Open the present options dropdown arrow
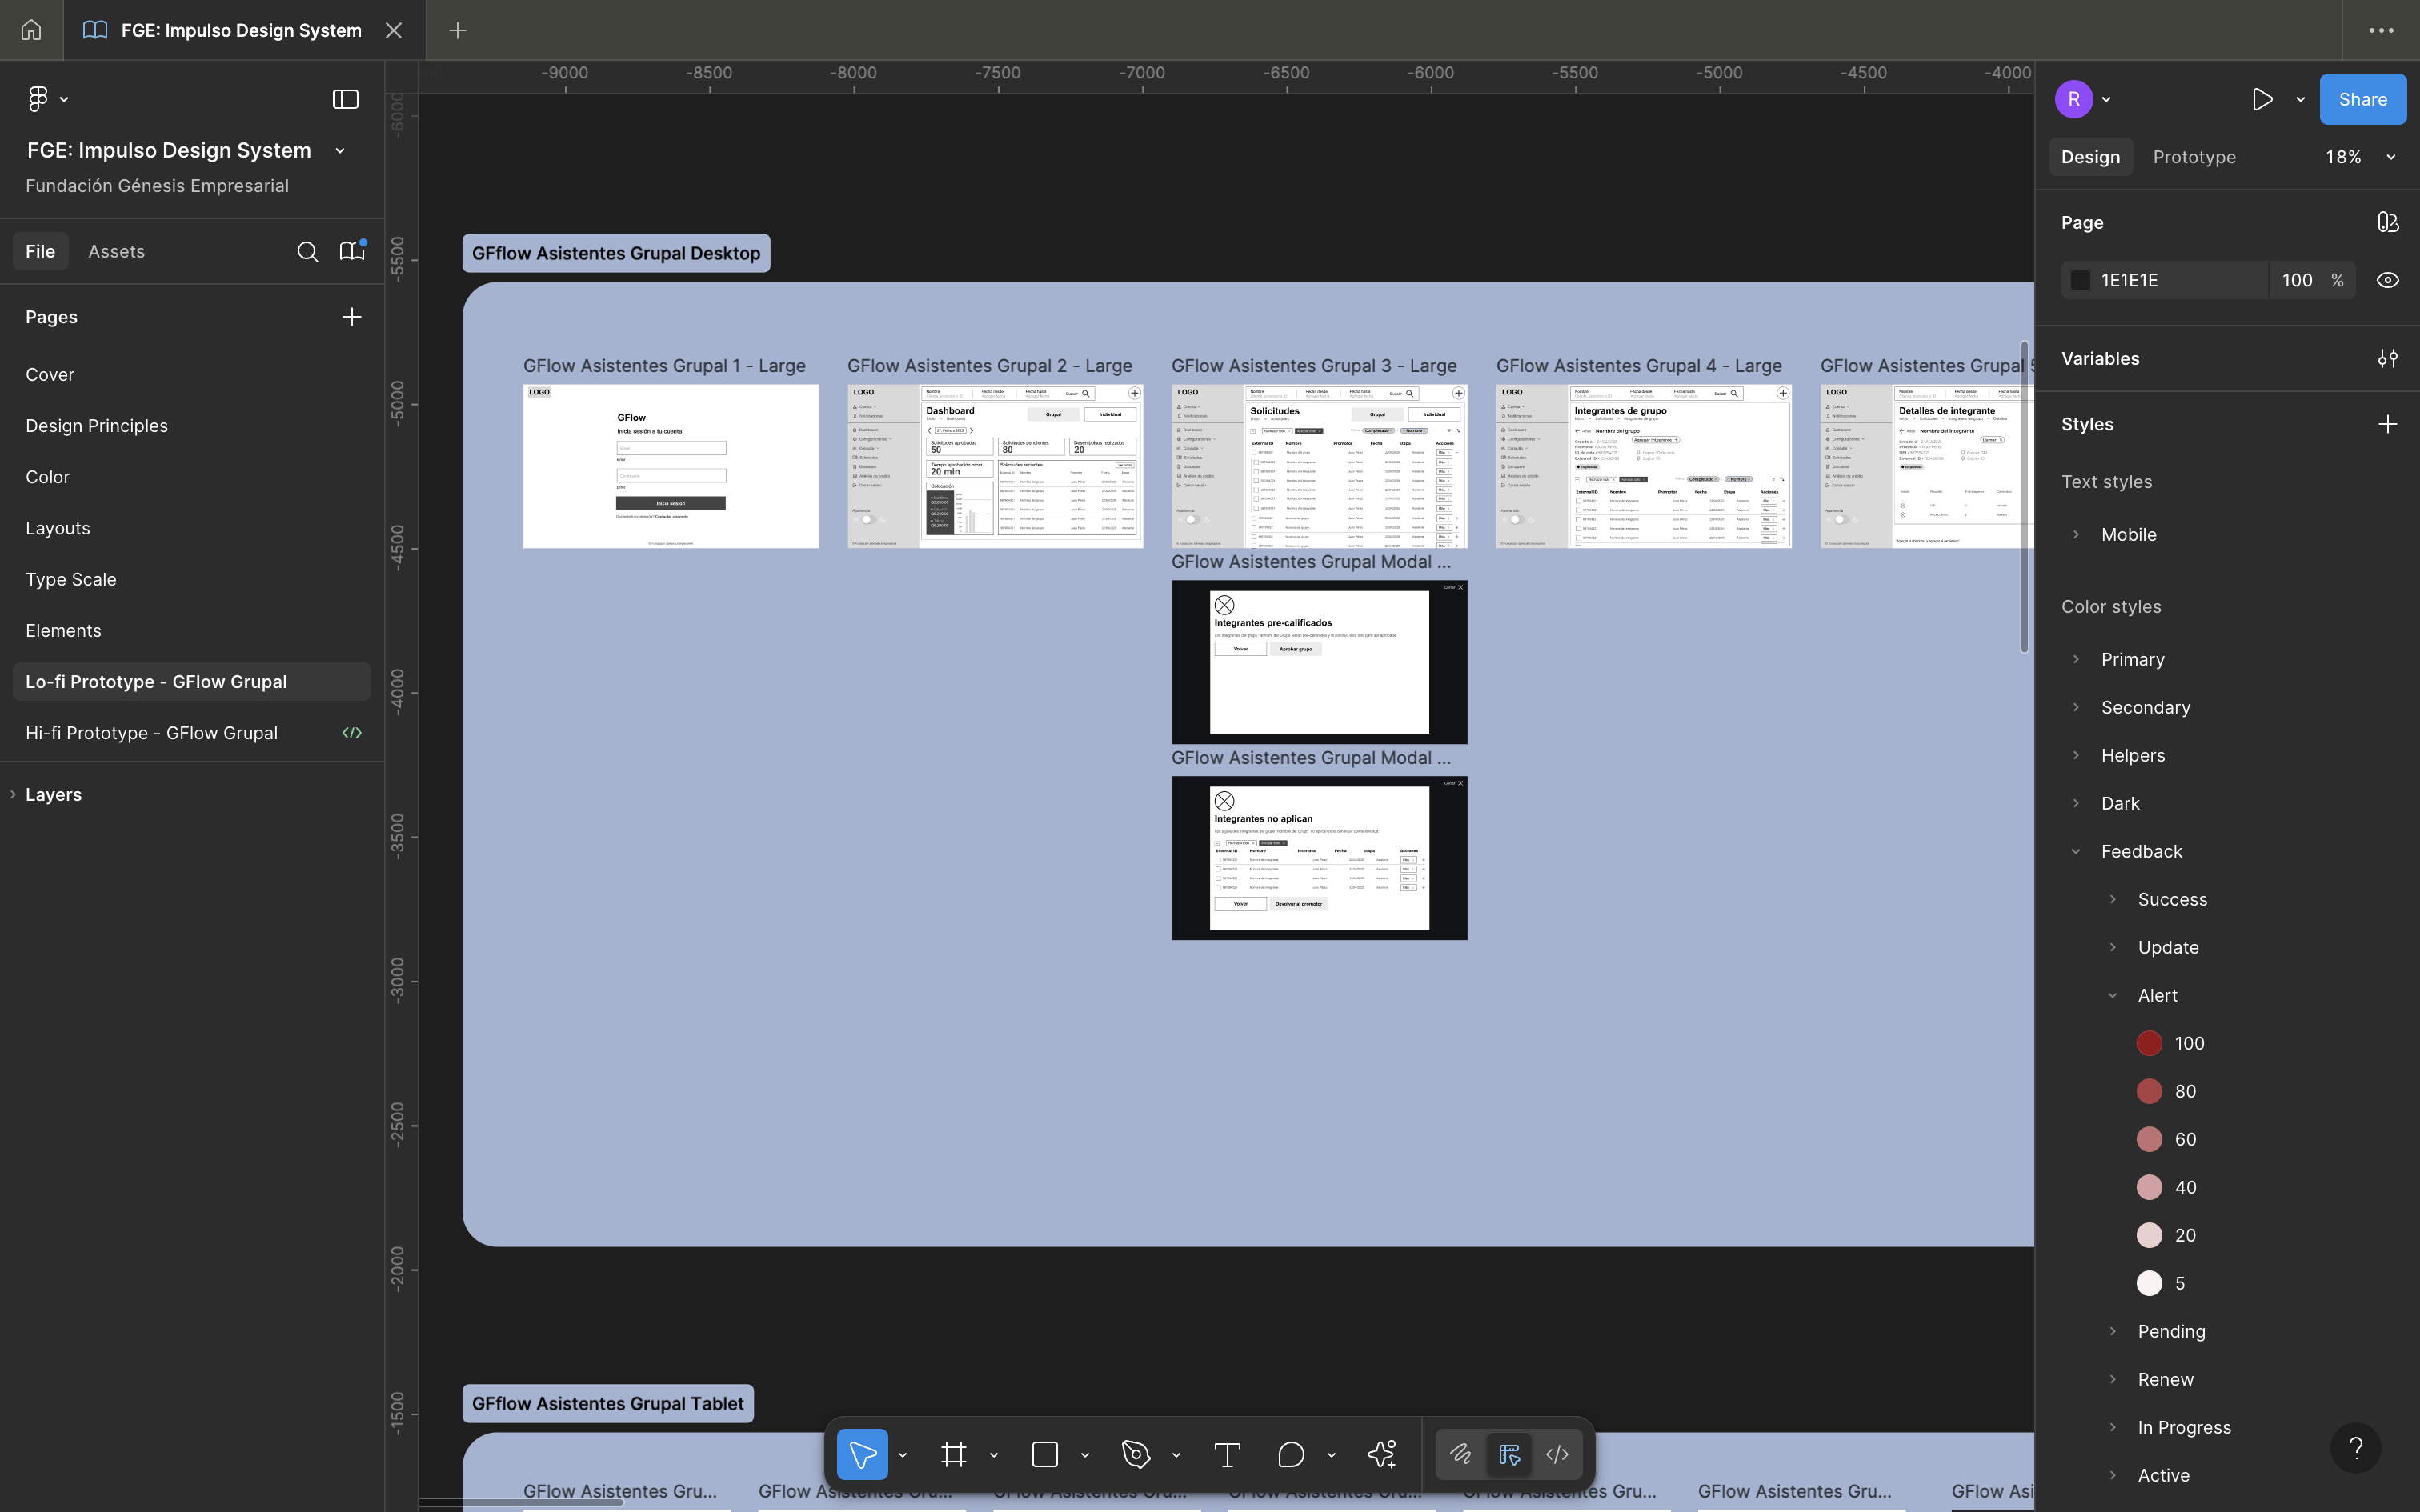The width and height of the screenshot is (2420, 1512). point(2300,99)
